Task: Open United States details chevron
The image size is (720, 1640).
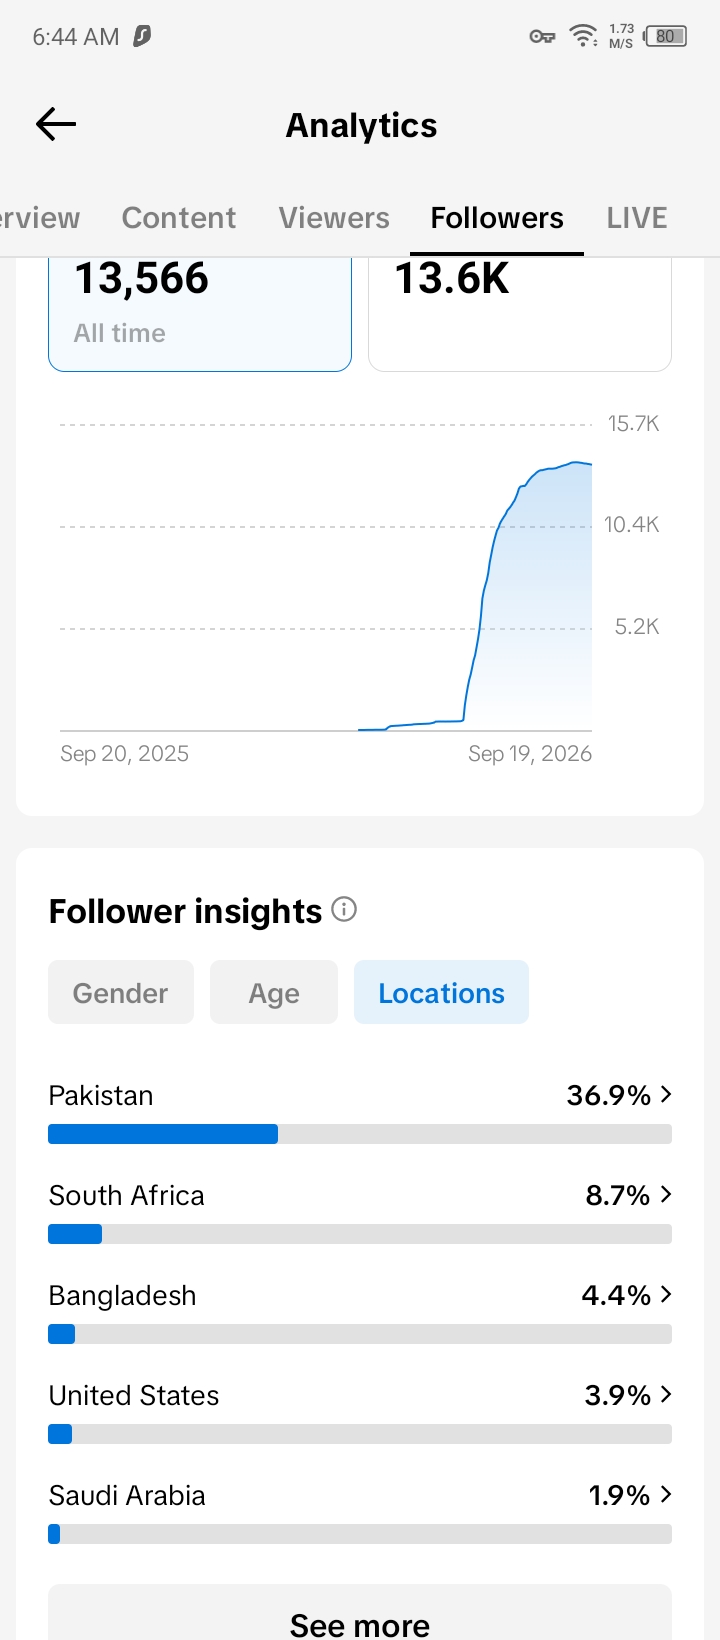Action: pyautogui.click(x=666, y=1394)
